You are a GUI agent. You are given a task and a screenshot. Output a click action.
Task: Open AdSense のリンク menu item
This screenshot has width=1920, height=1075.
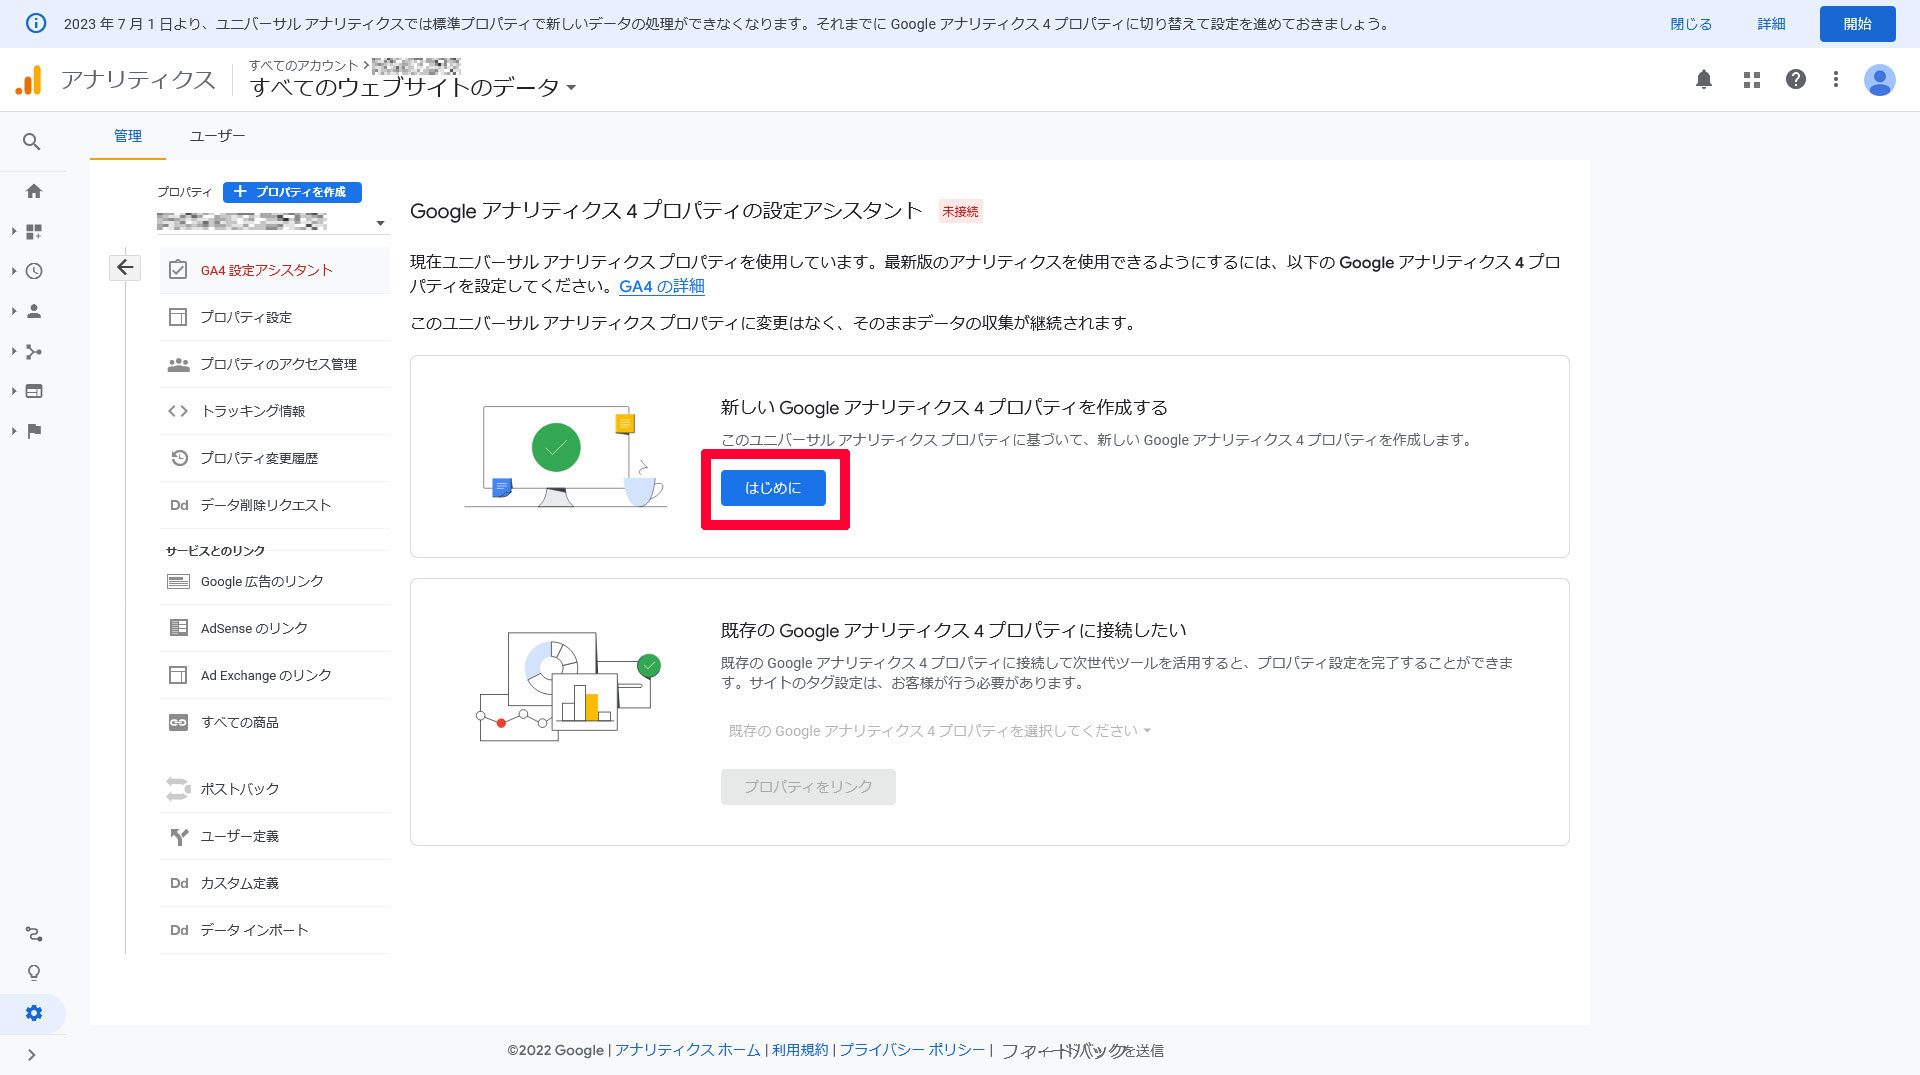tap(275, 628)
